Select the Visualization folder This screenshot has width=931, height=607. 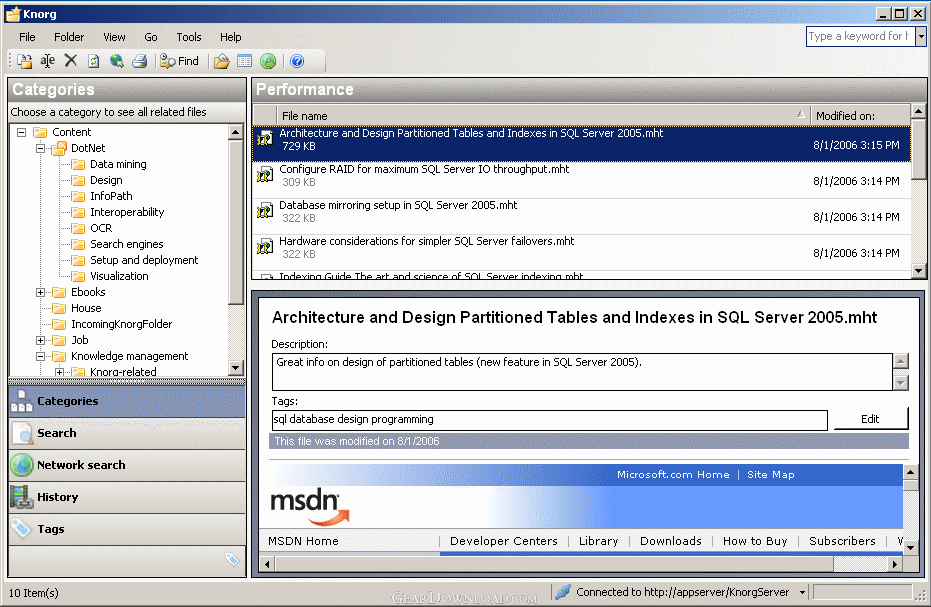click(x=119, y=276)
